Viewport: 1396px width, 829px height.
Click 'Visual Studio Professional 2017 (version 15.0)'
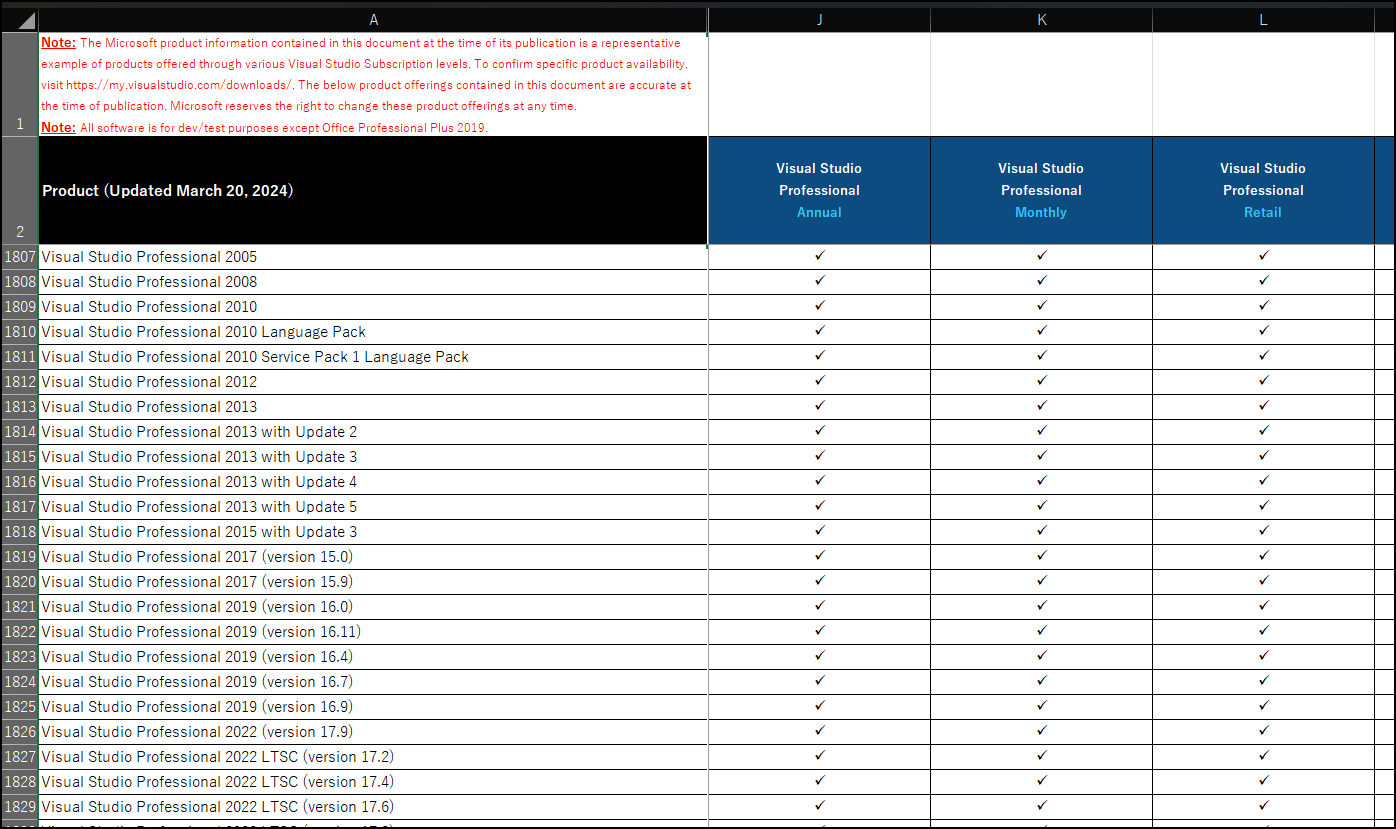pos(373,557)
